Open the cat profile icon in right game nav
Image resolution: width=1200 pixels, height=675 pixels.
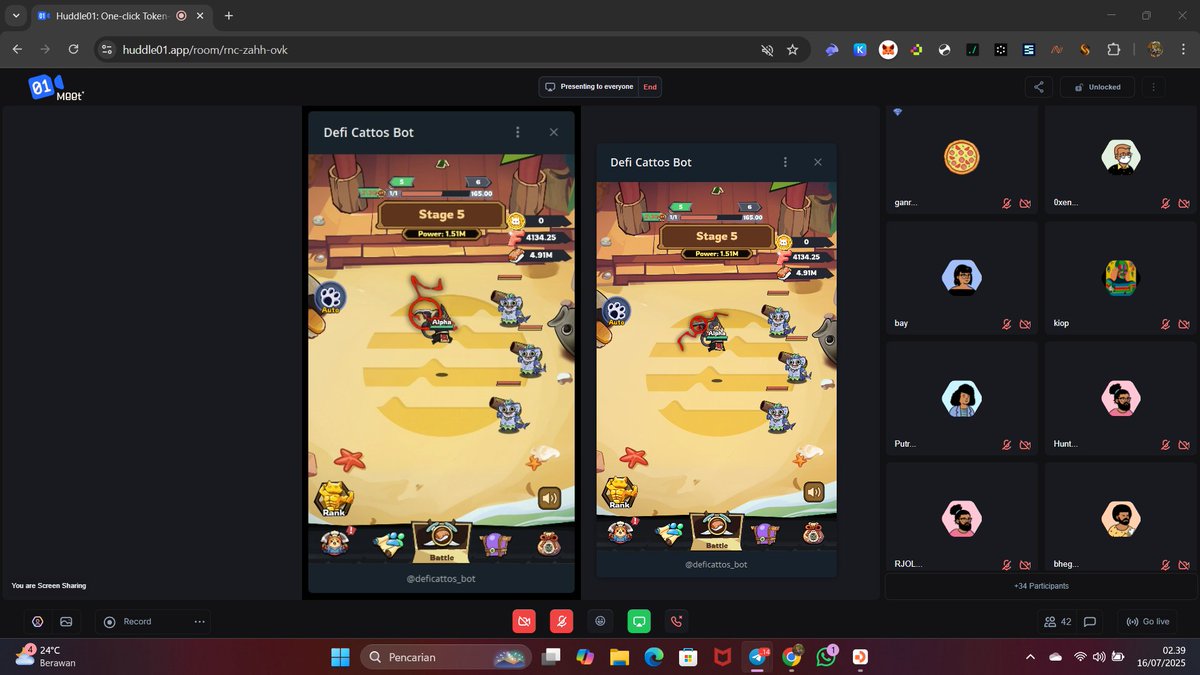click(620, 533)
